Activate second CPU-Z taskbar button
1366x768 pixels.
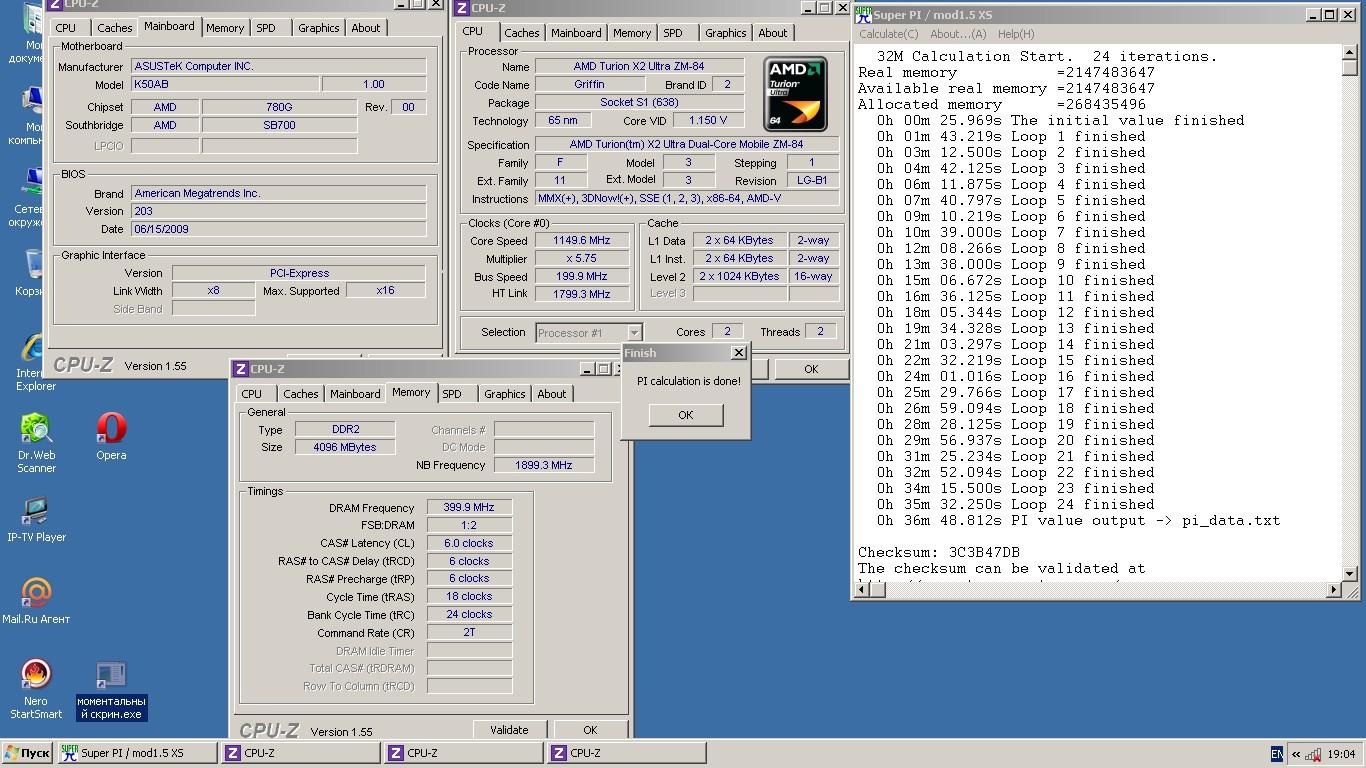463,753
